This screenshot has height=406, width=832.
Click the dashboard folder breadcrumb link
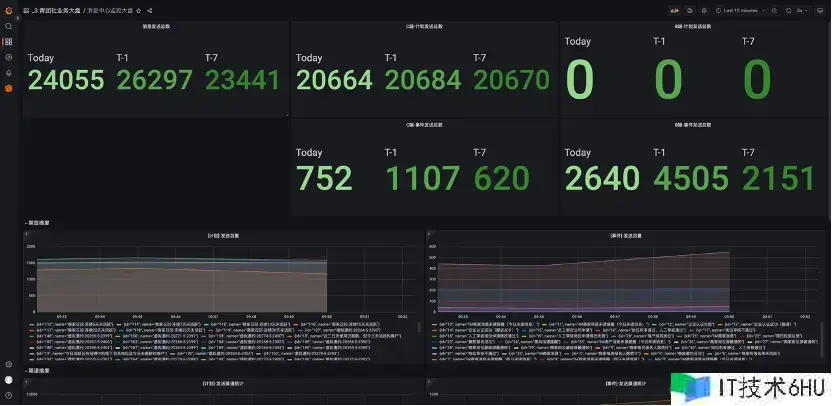click(56, 10)
